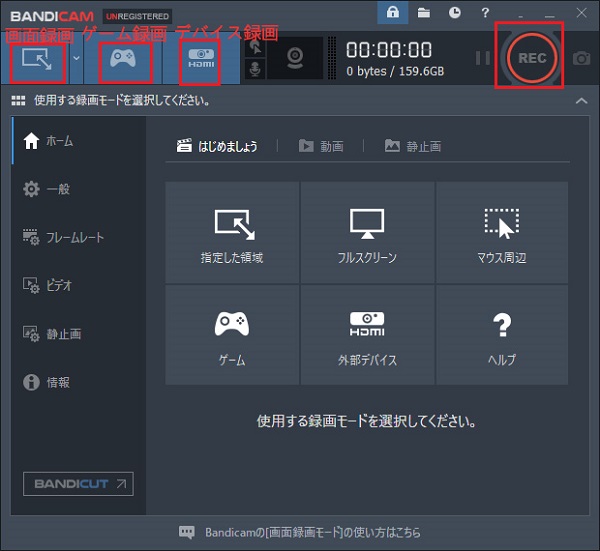Click the pause recording button
The width and height of the screenshot is (600, 551).
(x=483, y=58)
